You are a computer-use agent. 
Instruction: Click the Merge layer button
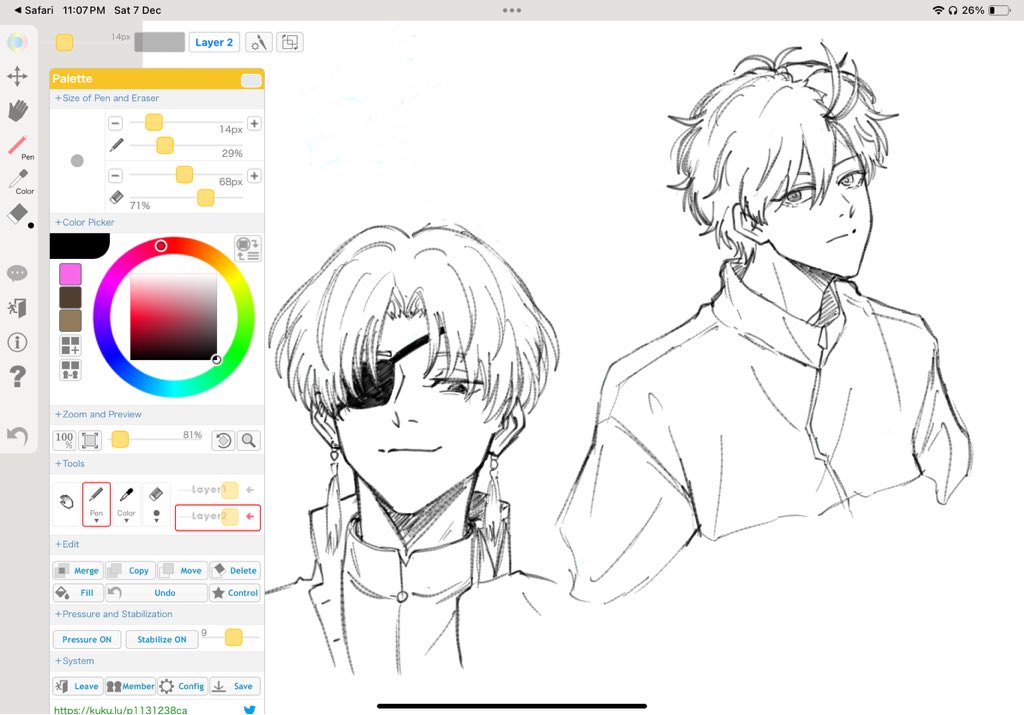(x=78, y=570)
